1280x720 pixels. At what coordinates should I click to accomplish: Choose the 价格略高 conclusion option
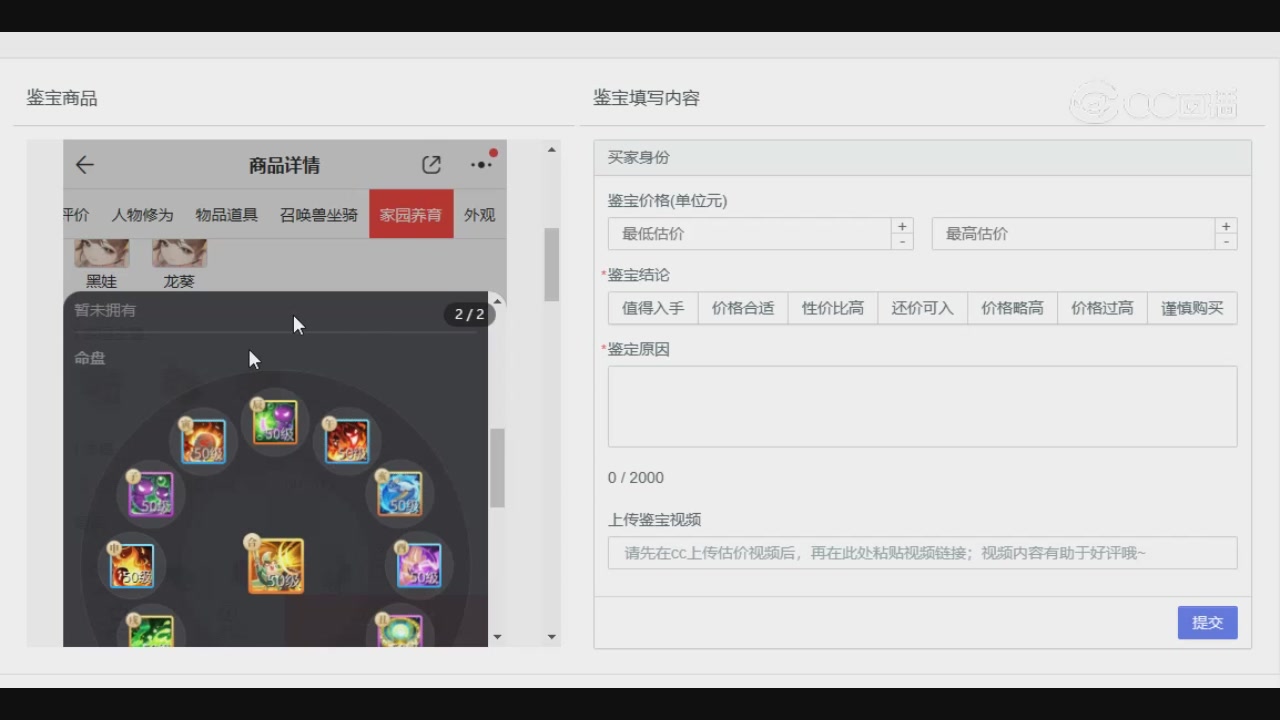(x=1013, y=308)
